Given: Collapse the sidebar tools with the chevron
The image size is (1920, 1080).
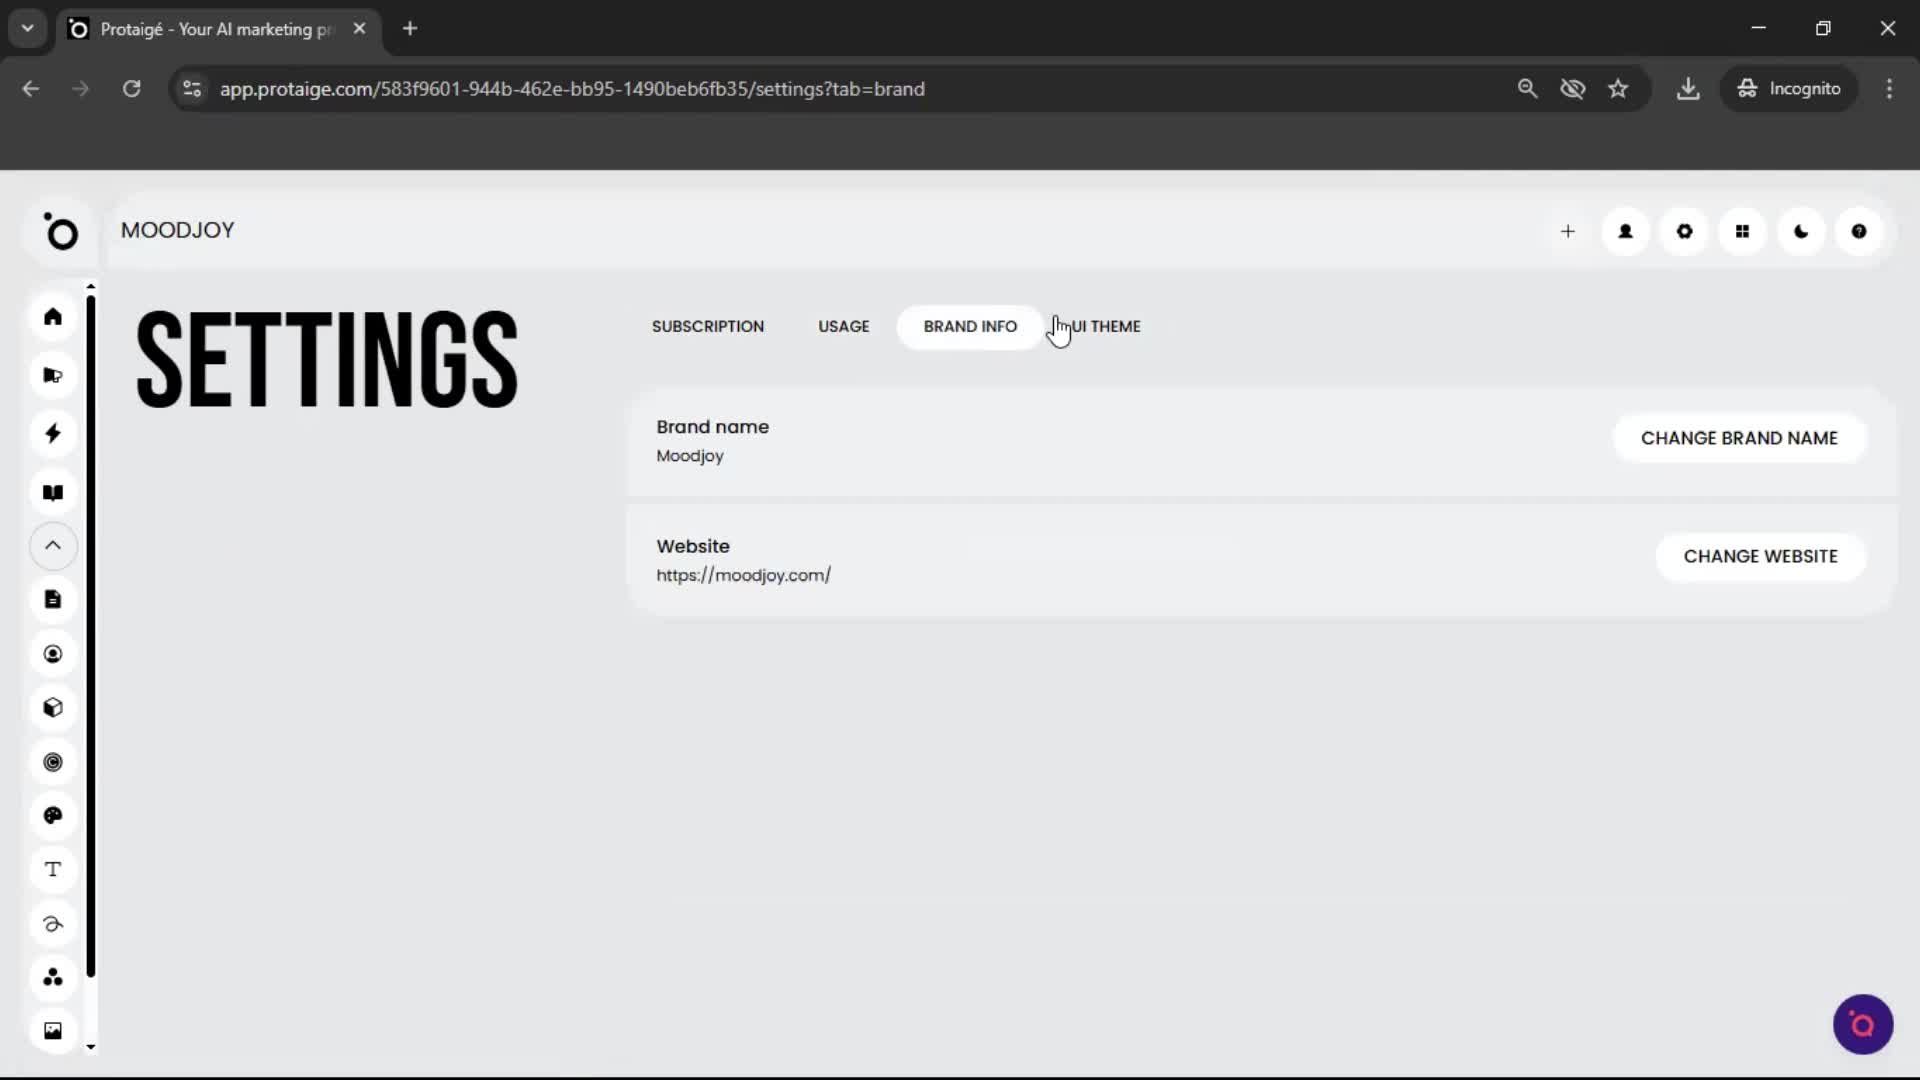Looking at the screenshot, I should click(x=52, y=546).
